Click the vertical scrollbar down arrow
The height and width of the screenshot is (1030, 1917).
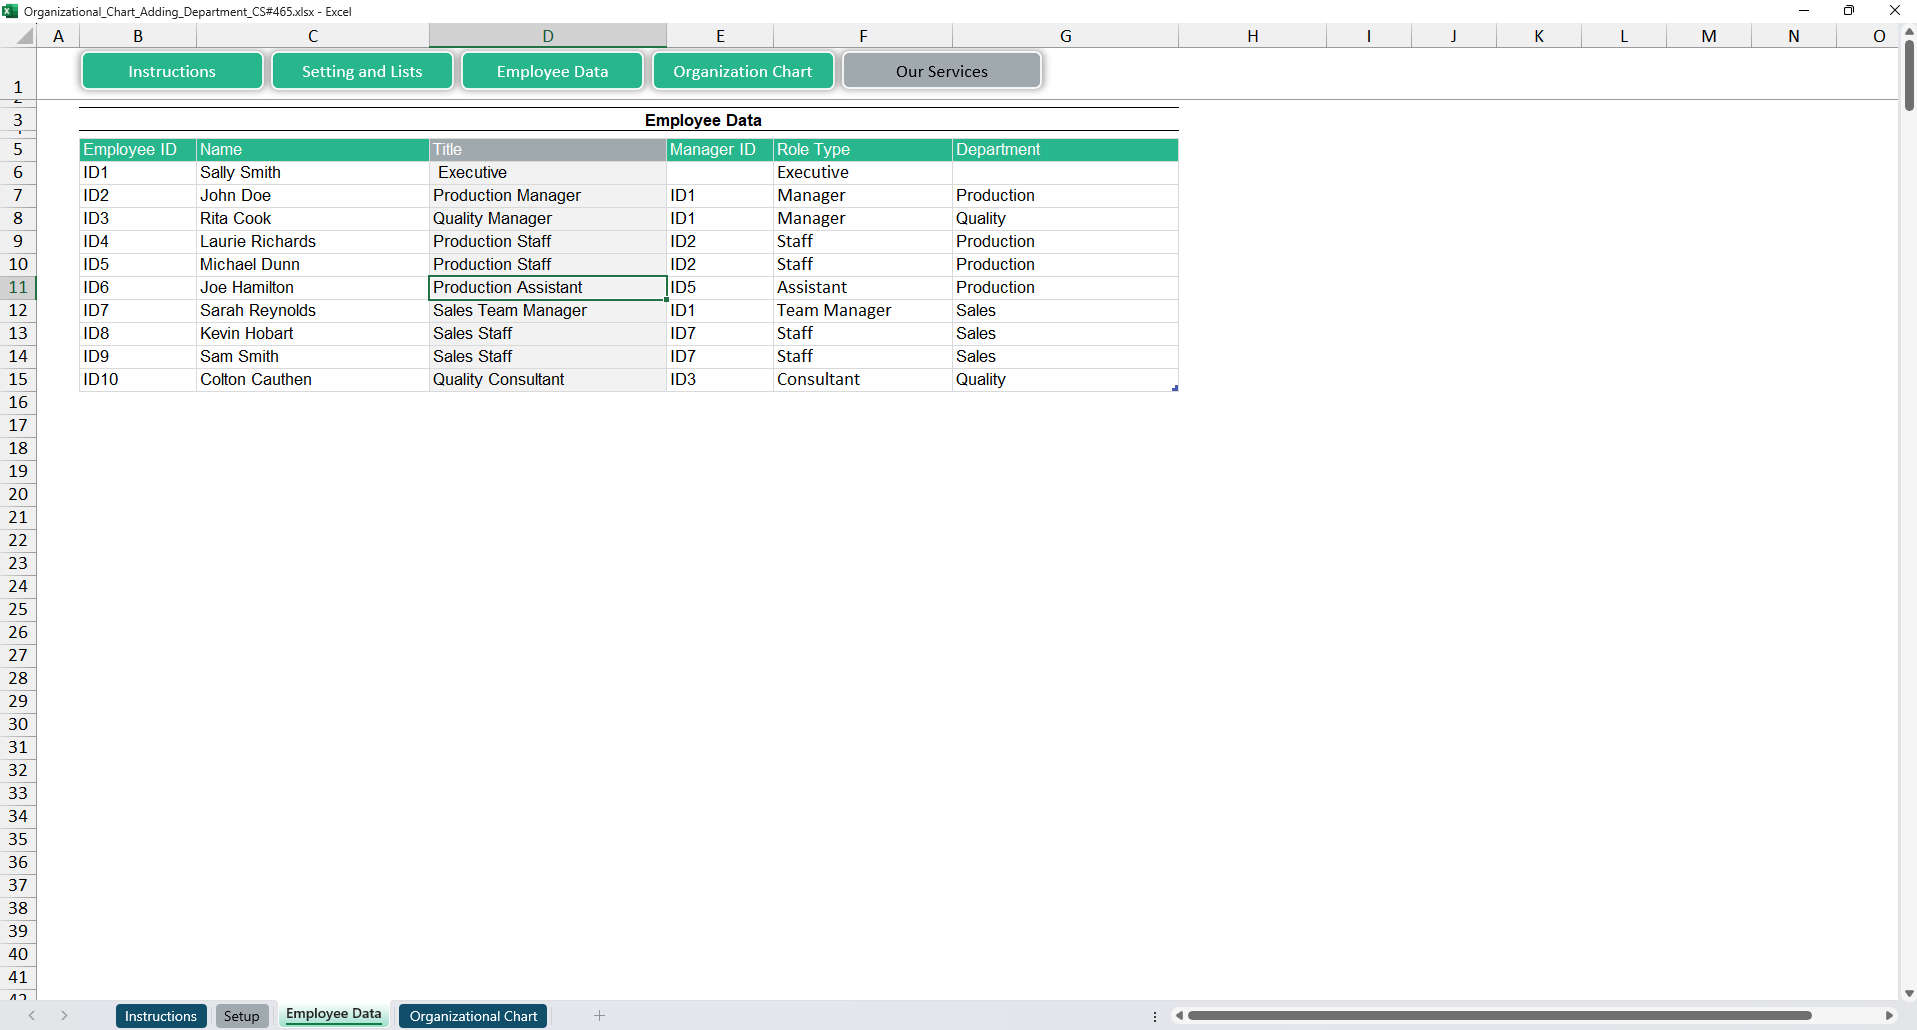coord(1908,993)
